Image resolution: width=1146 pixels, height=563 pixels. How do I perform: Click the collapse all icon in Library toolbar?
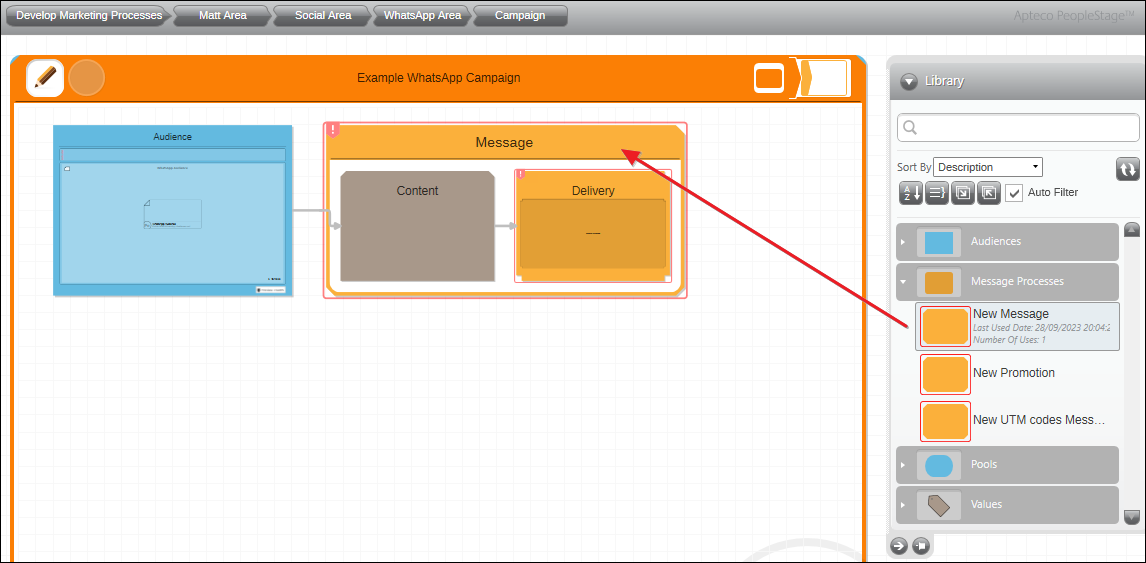pyautogui.click(x=988, y=193)
